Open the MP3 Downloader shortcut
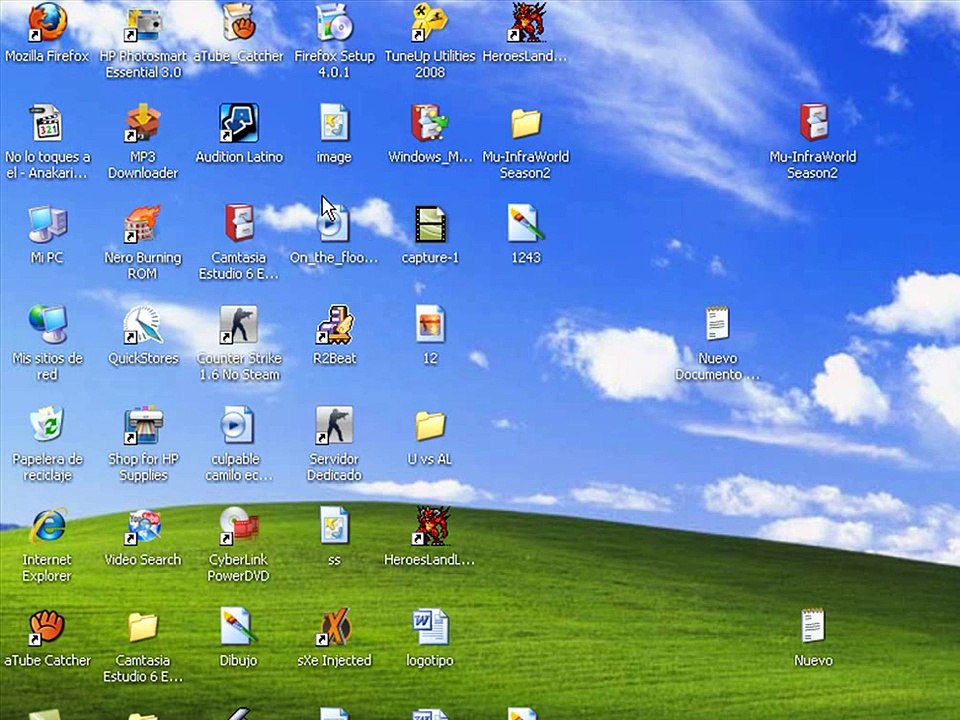This screenshot has height=720, width=960. (143, 123)
